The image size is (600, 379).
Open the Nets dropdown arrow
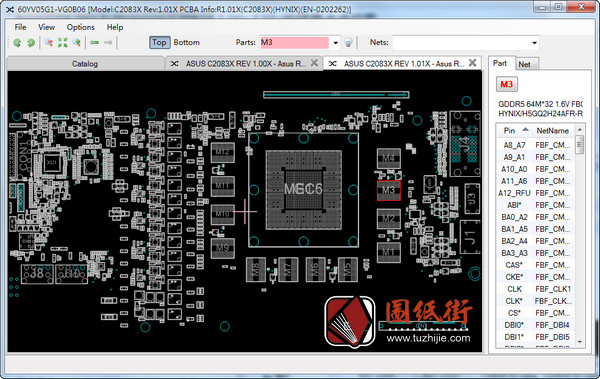tap(534, 42)
